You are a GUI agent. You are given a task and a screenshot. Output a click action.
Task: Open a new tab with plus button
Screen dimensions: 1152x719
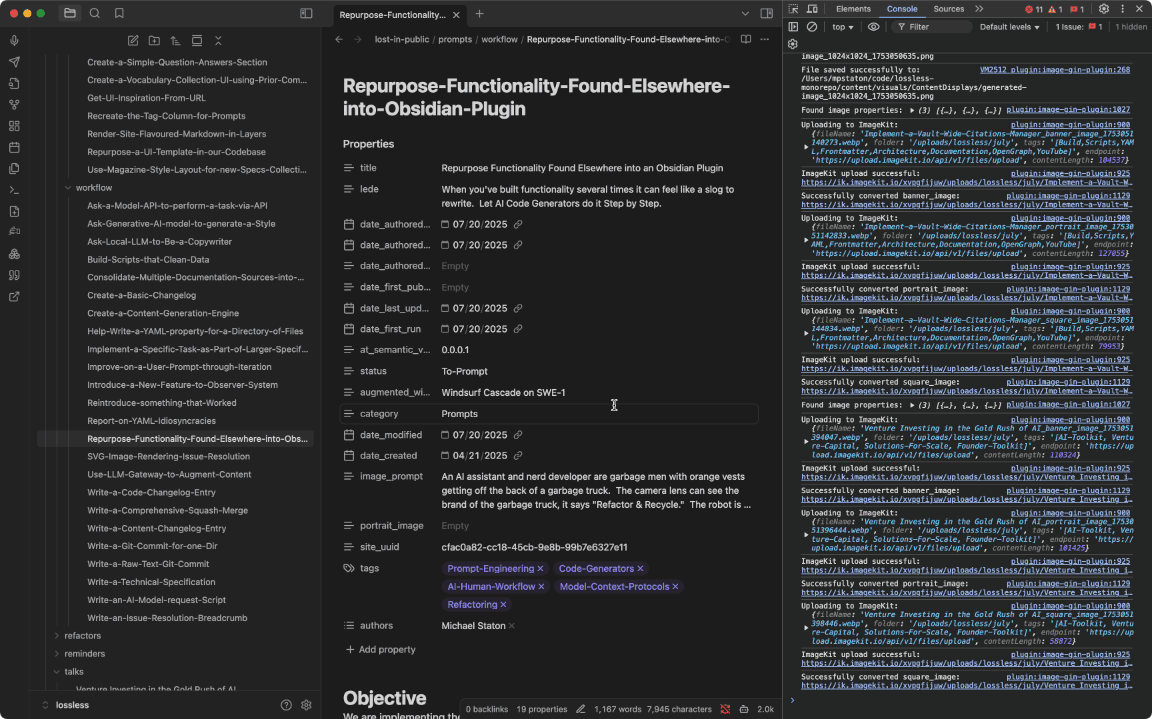[479, 13]
